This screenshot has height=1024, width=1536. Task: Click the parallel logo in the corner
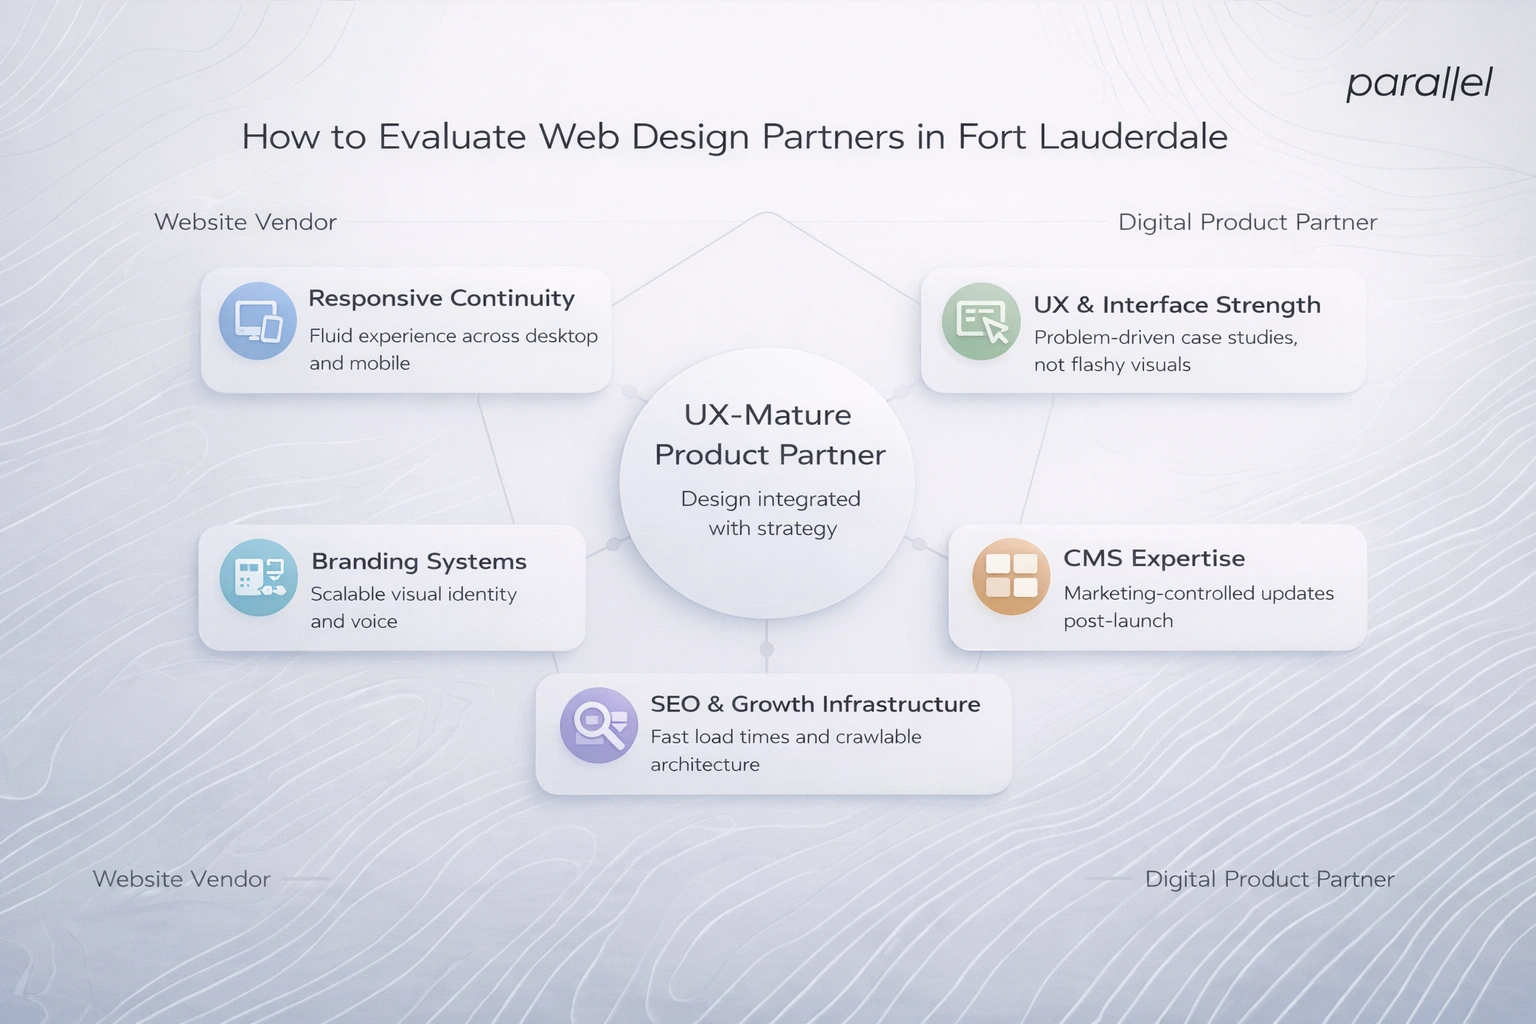(x=1419, y=84)
